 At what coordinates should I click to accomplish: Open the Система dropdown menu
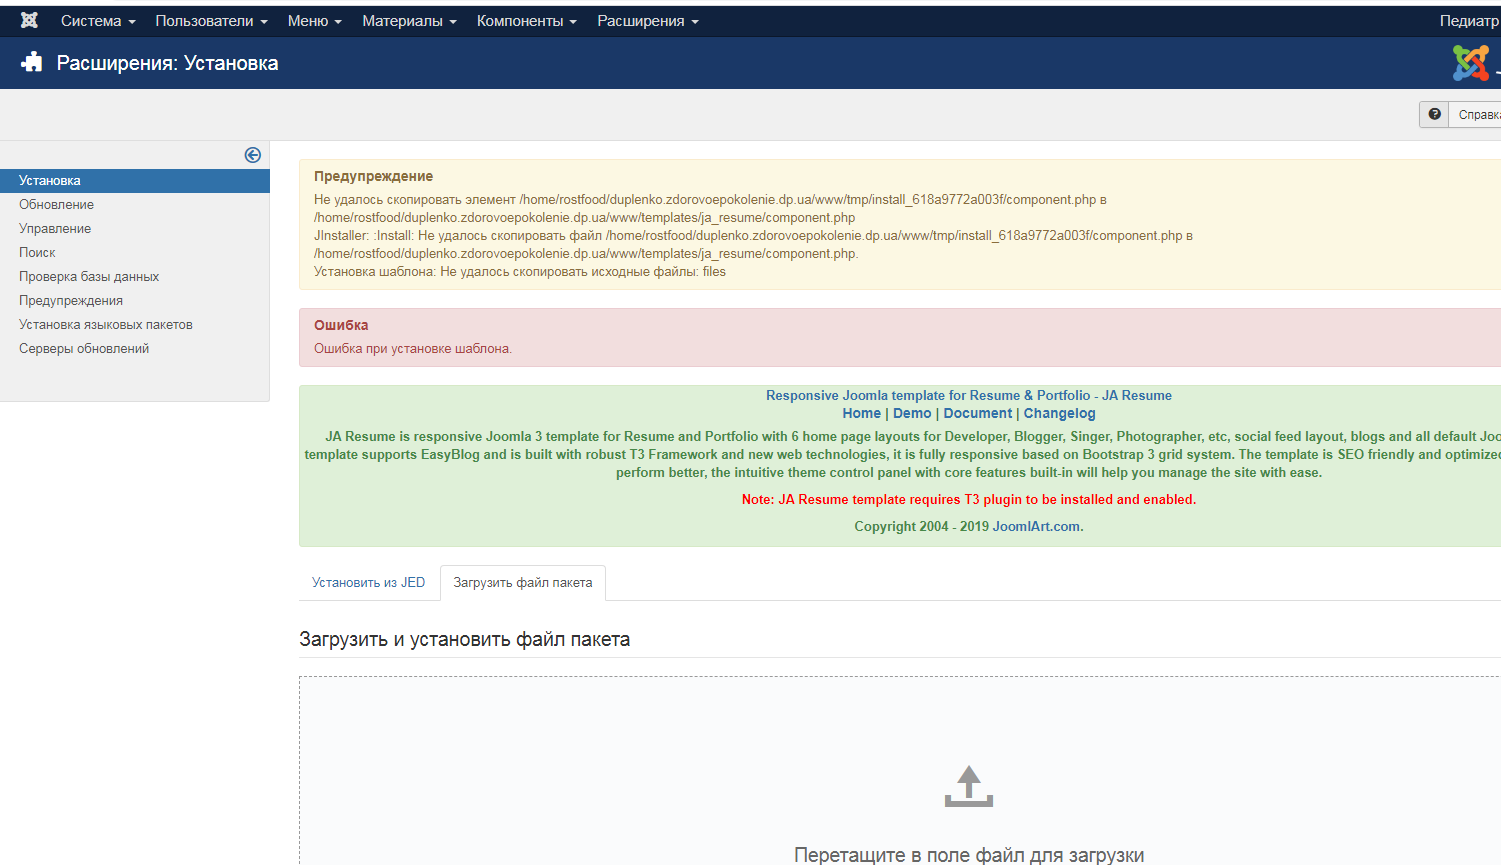[x=98, y=21]
